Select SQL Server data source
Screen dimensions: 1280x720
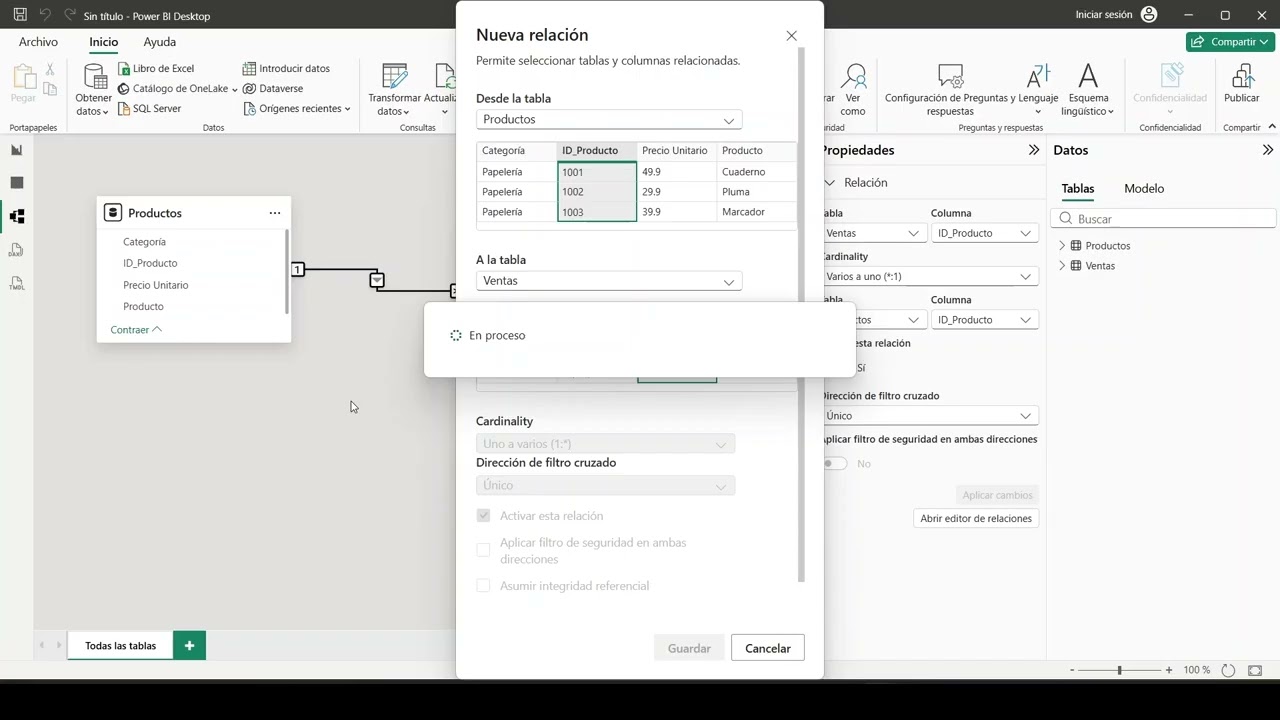[x=149, y=108]
